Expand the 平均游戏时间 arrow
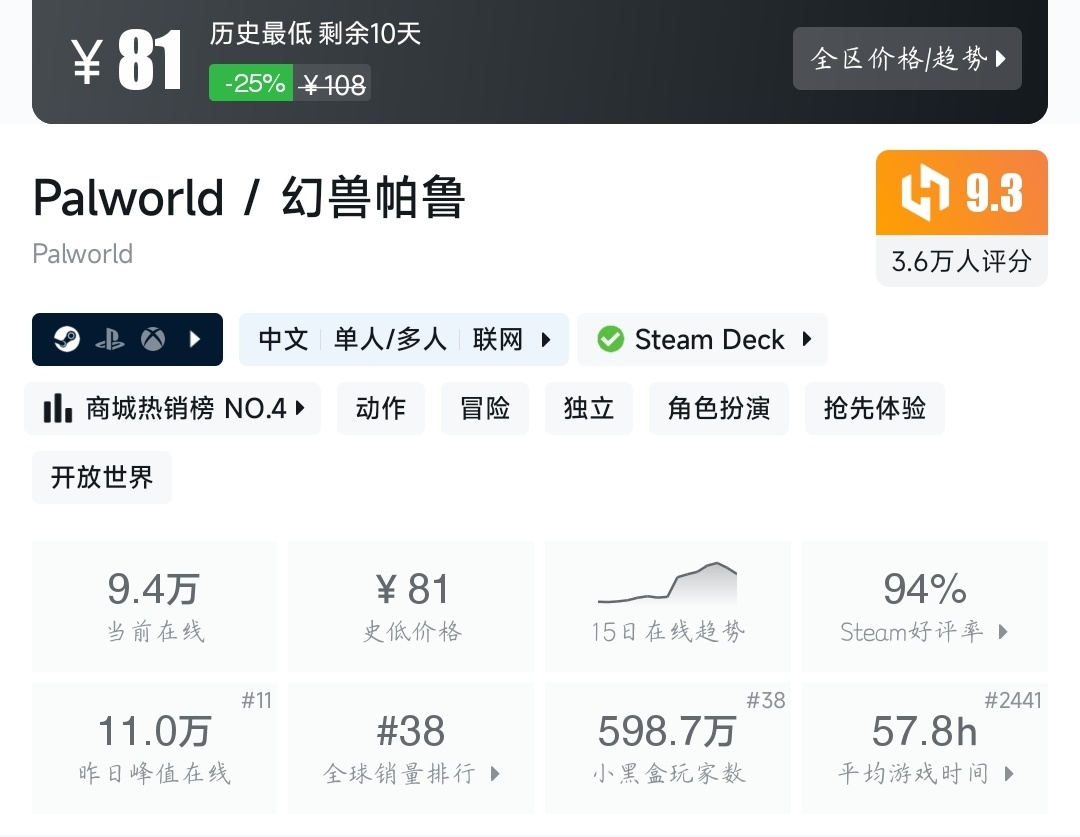The width and height of the screenshot is (1080, 837). click(x=1009, y=774)
